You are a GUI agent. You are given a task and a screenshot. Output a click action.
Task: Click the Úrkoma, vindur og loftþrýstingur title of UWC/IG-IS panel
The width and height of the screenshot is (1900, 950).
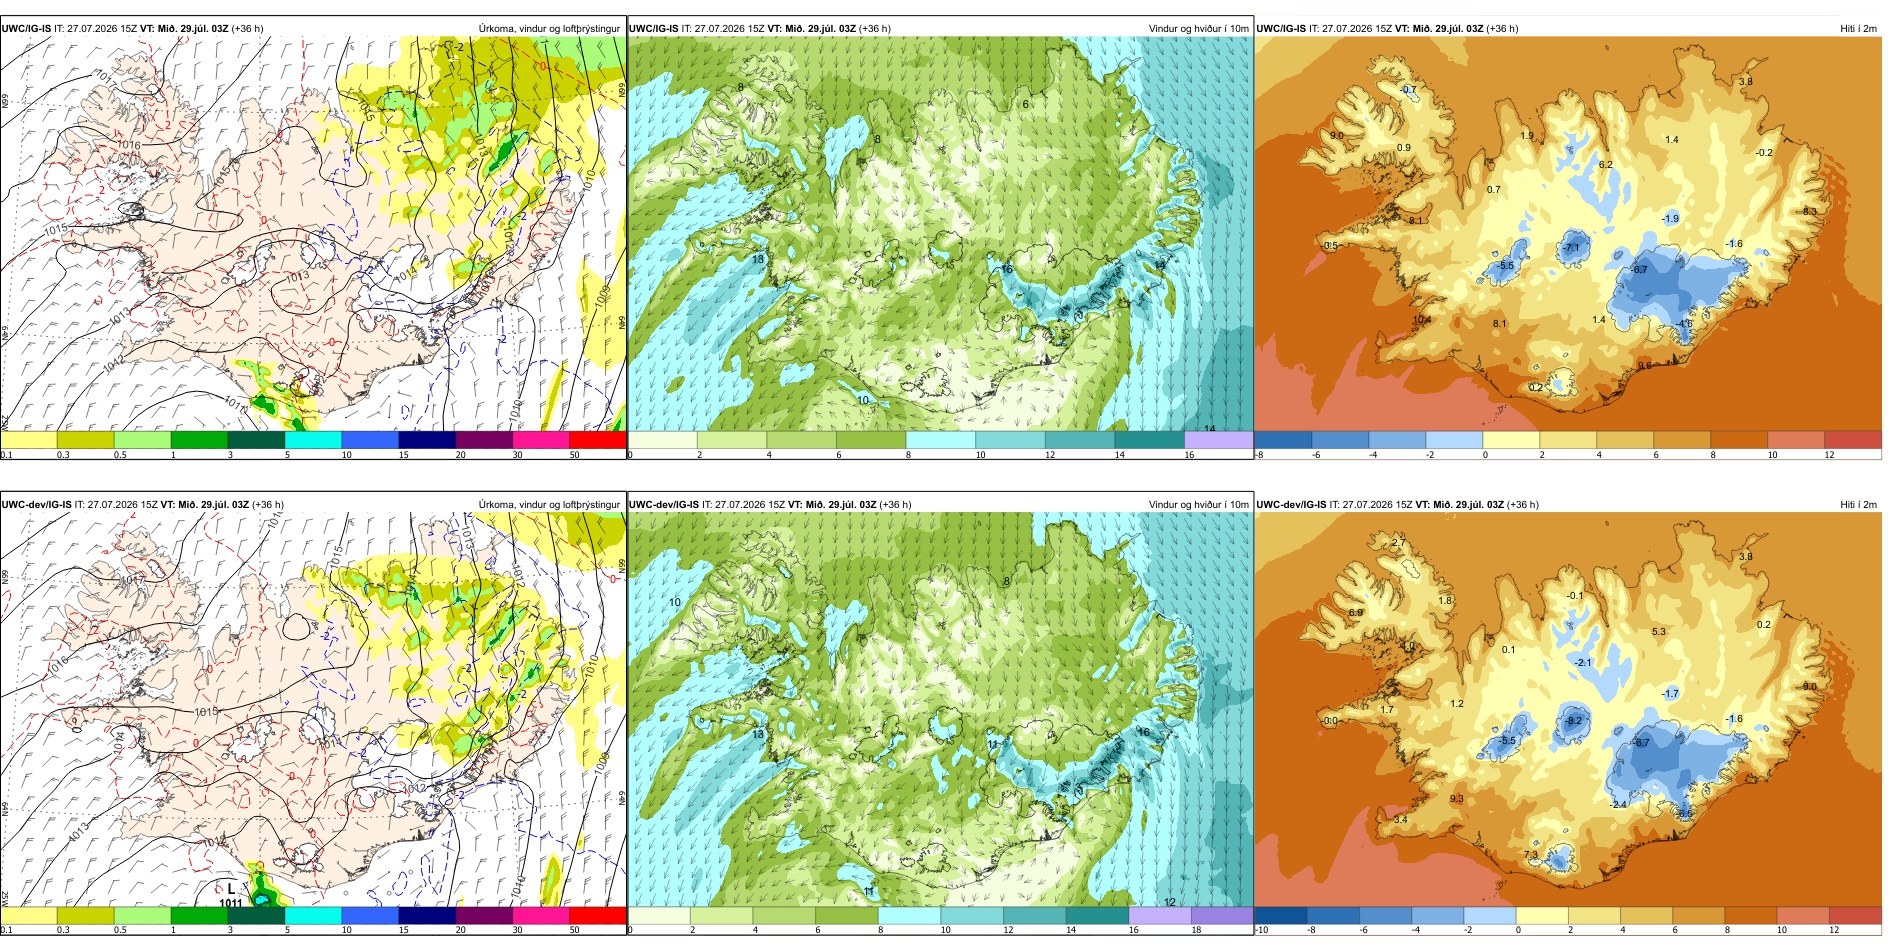(549, 29)
